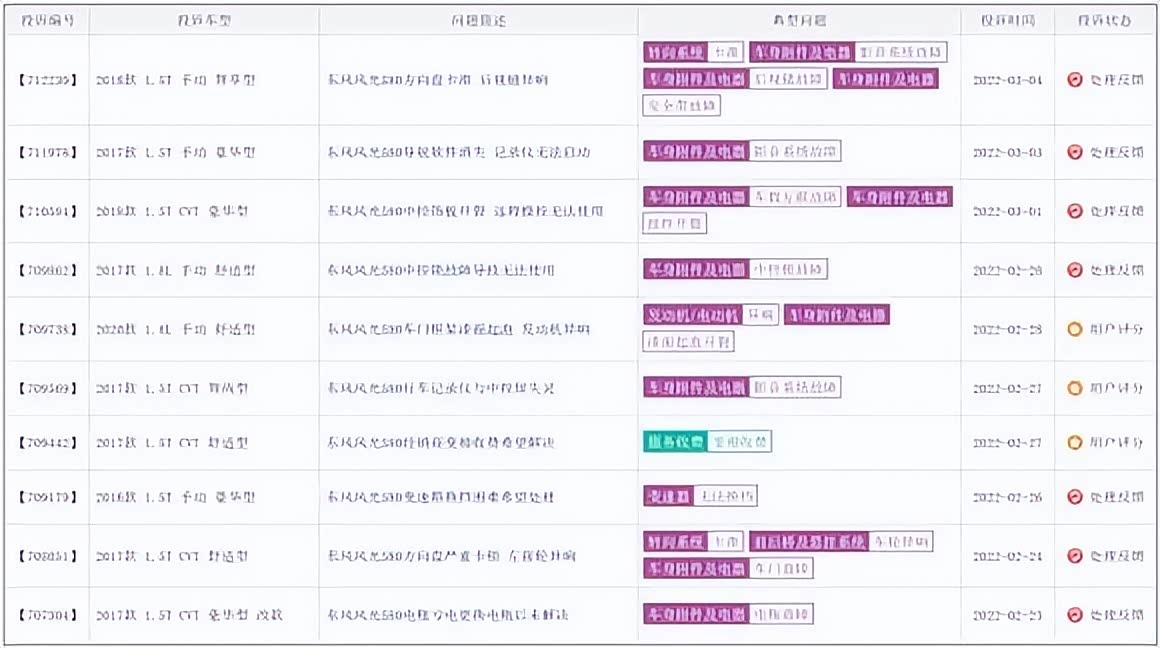This screenshot has height=648, width=1160.
Task: Open complaint number 711978
Action: [47, 152]
